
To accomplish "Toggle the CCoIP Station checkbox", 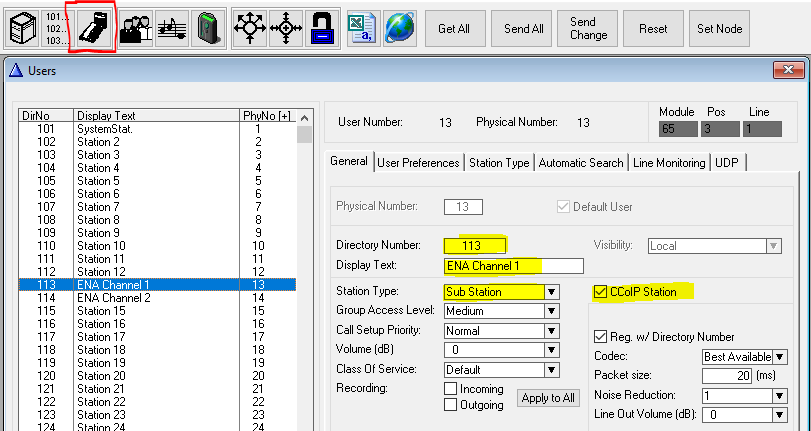I will click(600, 292).
